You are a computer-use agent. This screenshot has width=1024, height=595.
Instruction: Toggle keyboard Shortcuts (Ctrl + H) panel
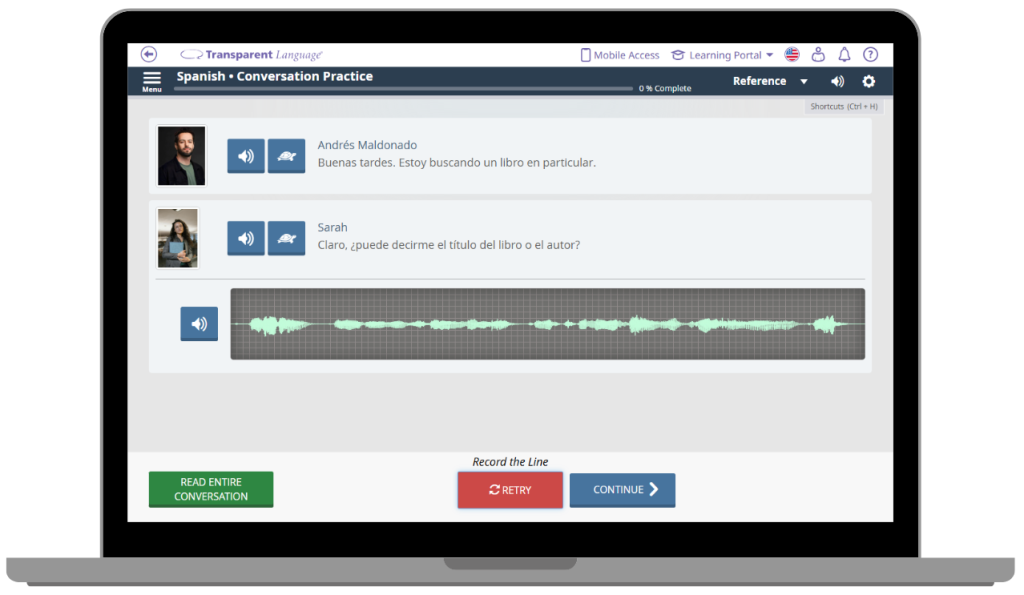tap(843, 105)
